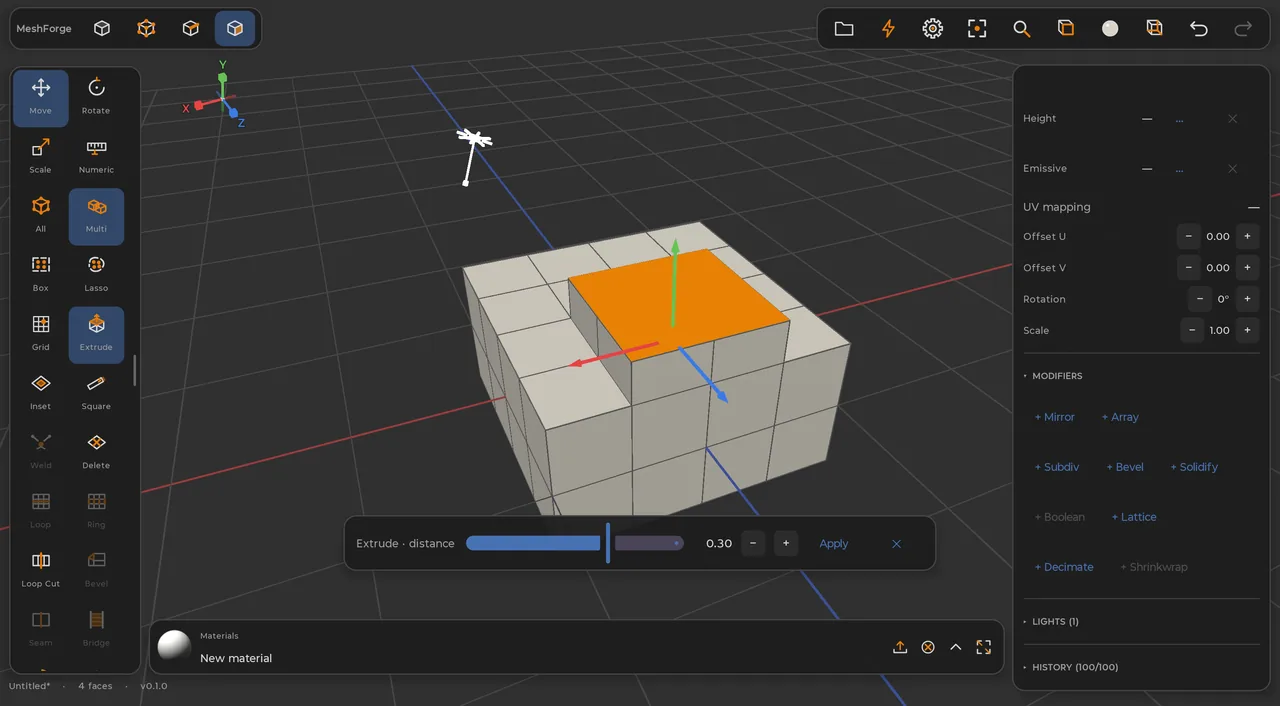Choose the Box selection tool
Viewport: 1280px width, 706px height.
[41, 275]
